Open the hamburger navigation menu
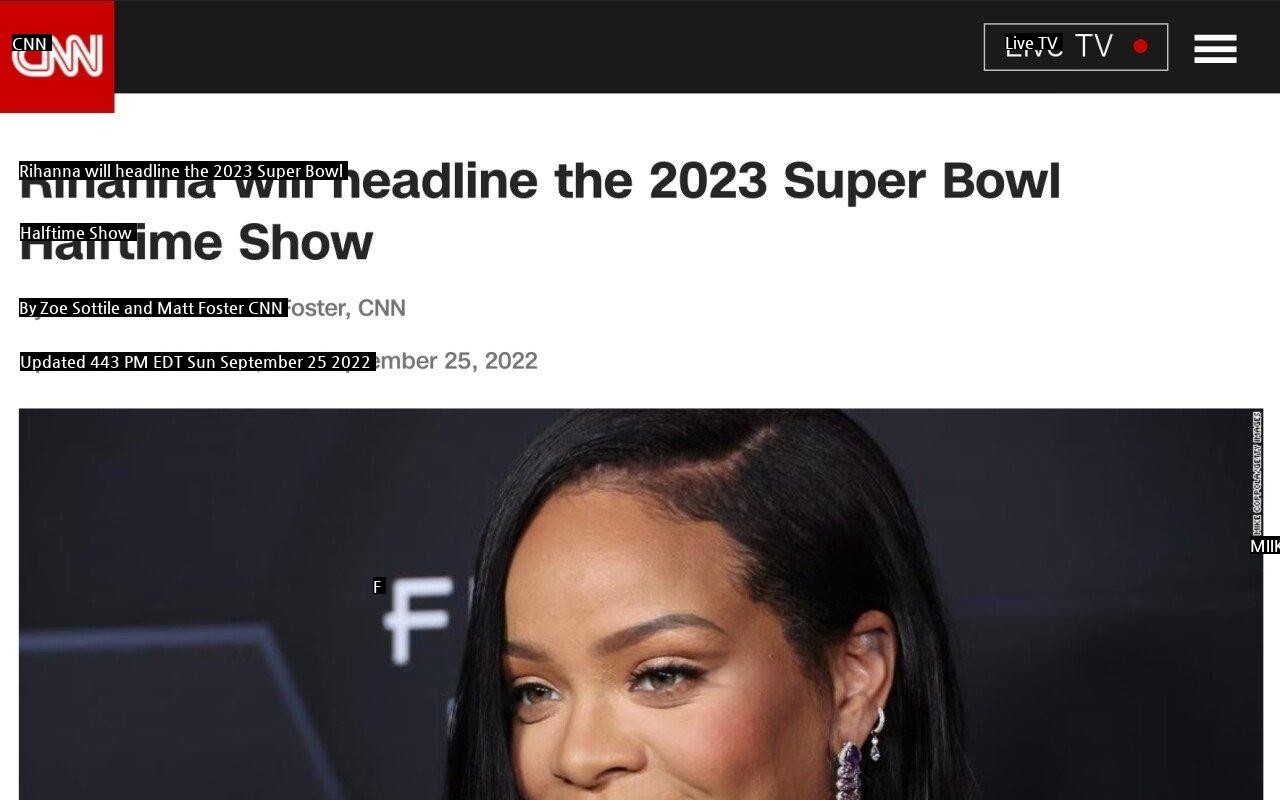The width and height of the screenshot is (1280, 800). pyautogui.click(x=1215, y=48)
